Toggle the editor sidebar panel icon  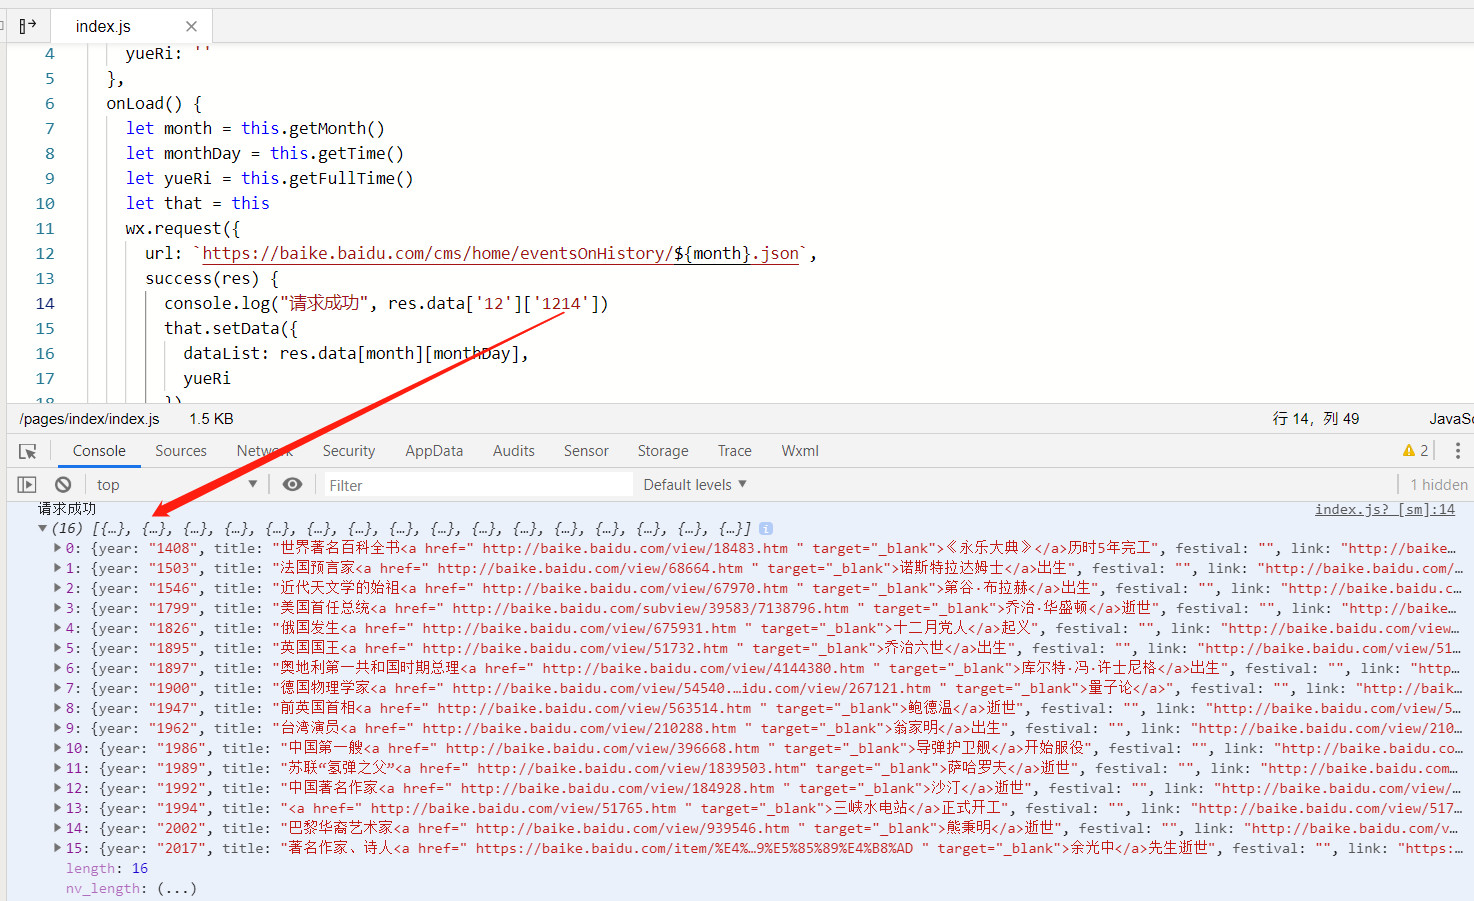(x=28, y=26)
